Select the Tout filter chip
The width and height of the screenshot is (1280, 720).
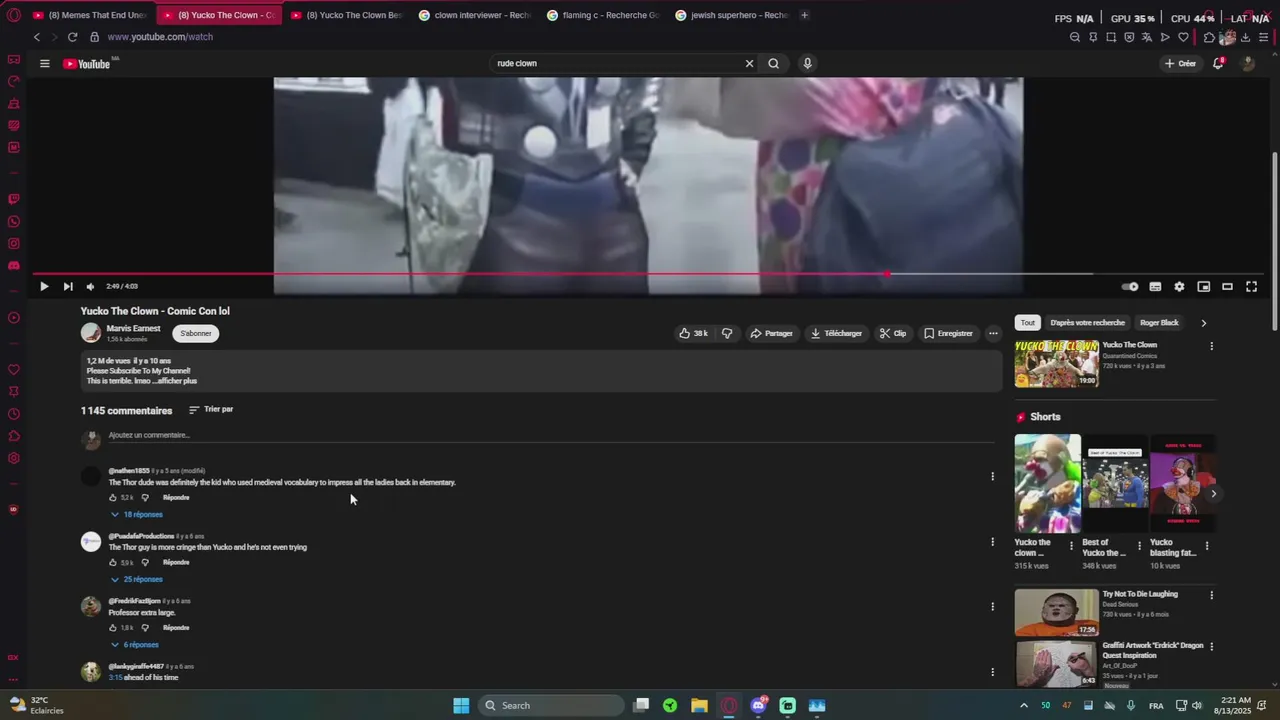(x=1027, y=323)
